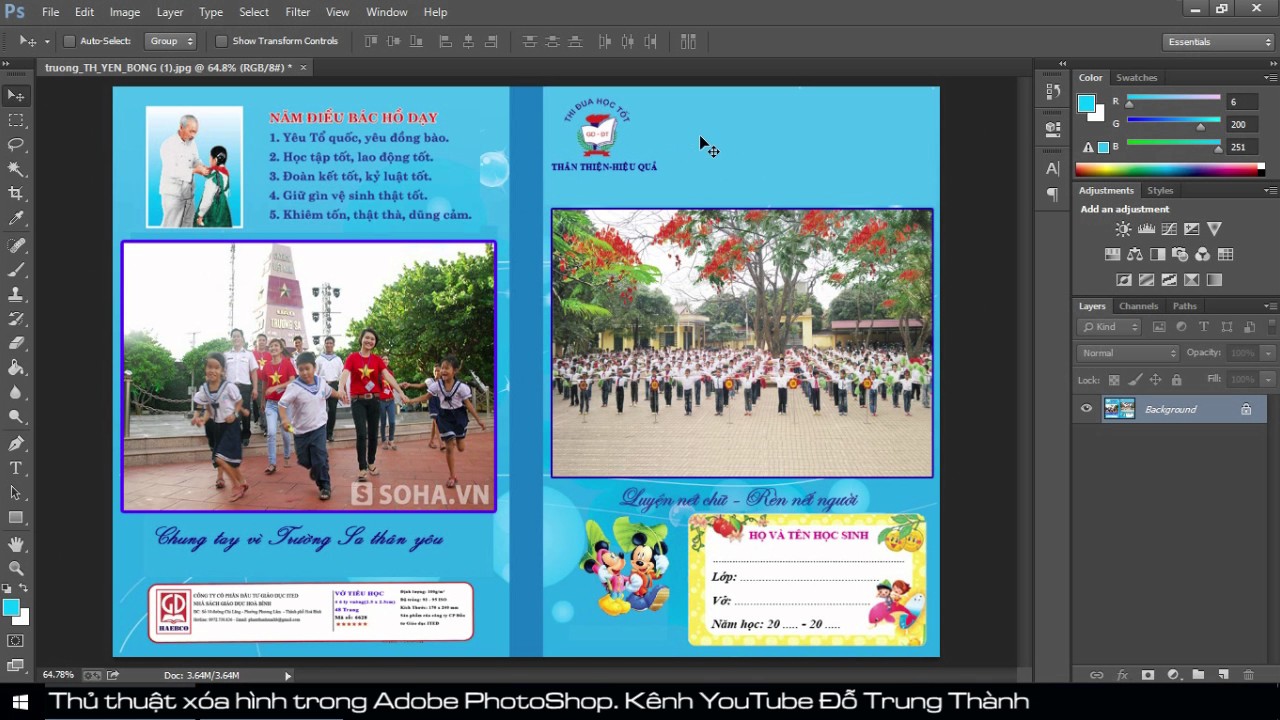Close the truong_TH_YEN_BONG document tab
Image resolution: width=1280 pixels, height=720 pixels.
tap(303, 67)
